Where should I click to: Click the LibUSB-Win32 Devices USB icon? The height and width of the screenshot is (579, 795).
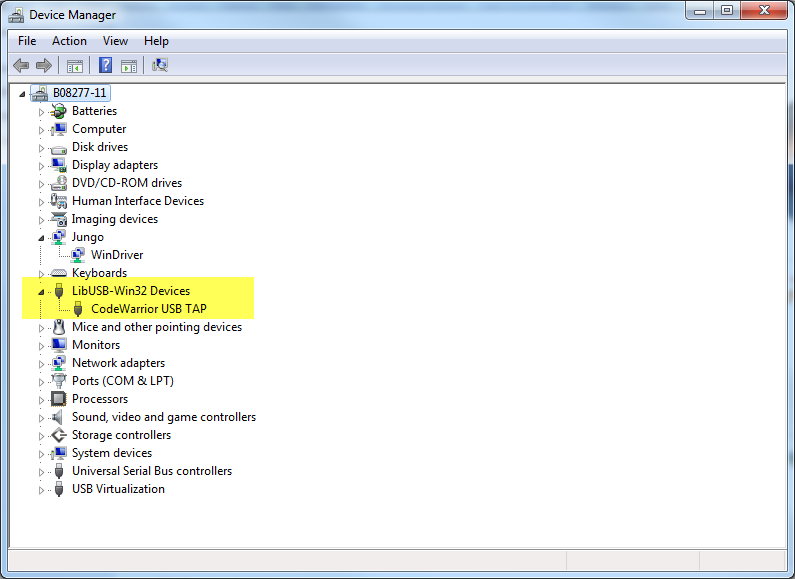(59, 291)
